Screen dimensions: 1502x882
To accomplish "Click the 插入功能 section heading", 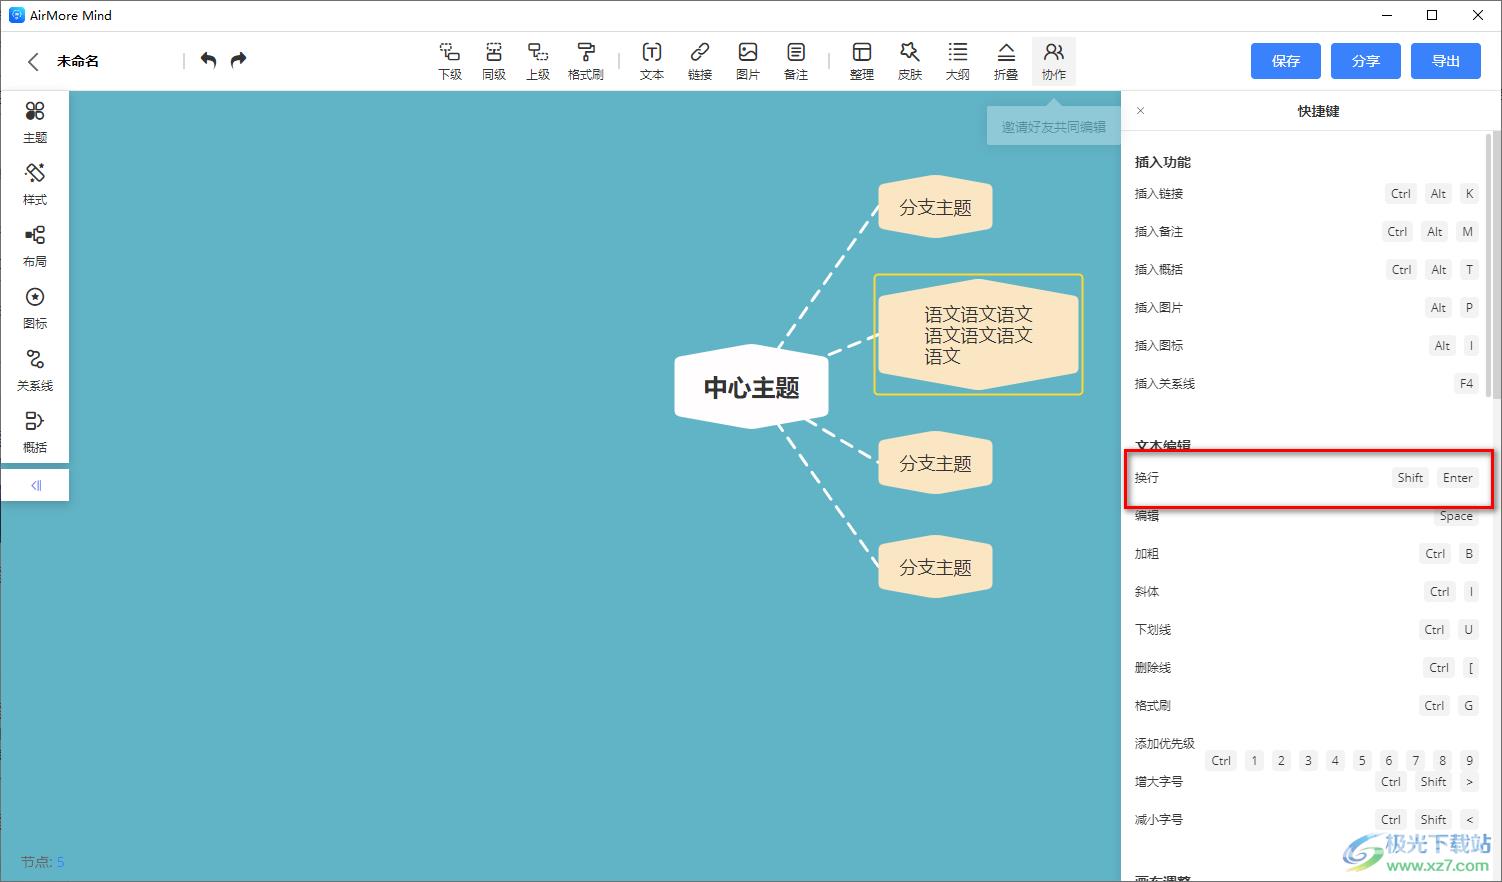I will pos(1163,162).
